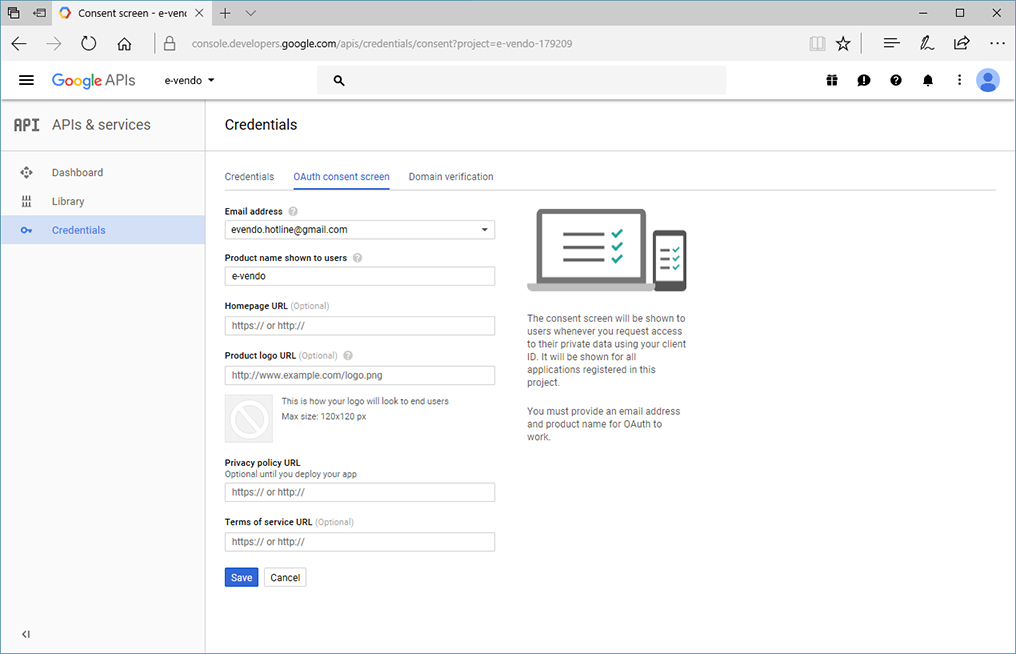Click the site lock icon

point(170,43)
